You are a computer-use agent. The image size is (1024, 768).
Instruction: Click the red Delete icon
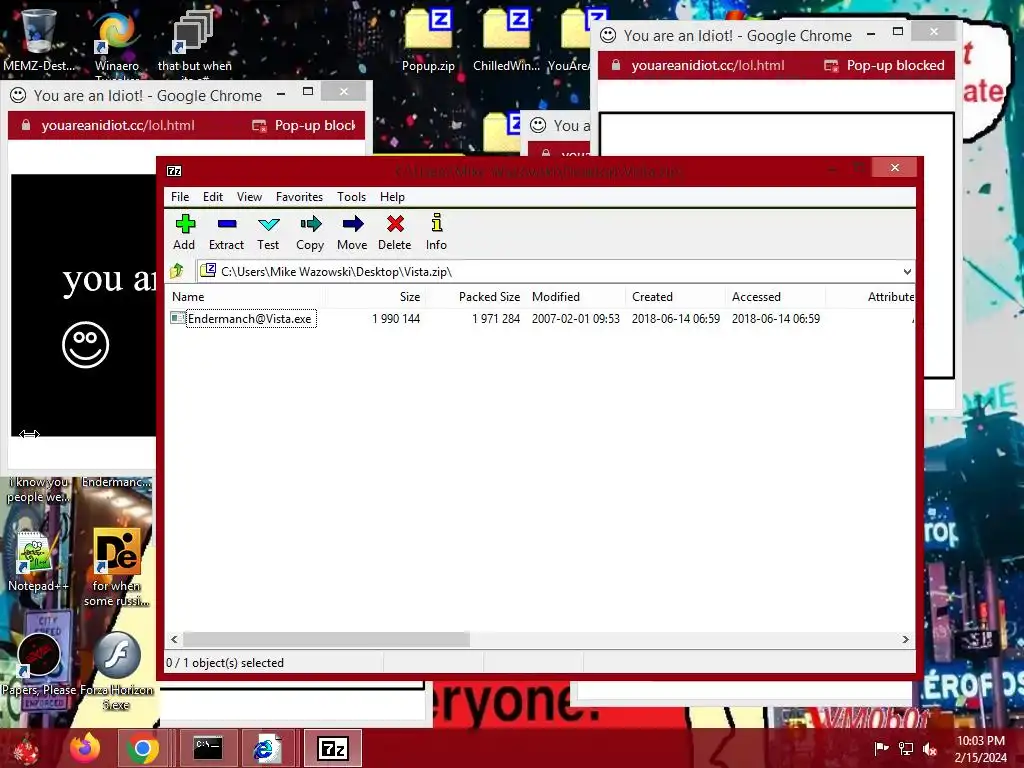click(x=394, y=232)
